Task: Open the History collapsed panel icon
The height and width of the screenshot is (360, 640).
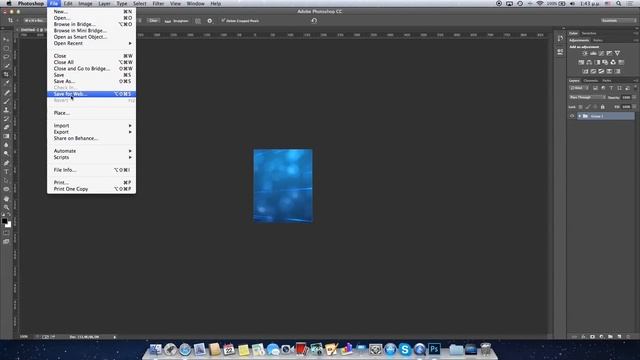Action: pyautogui.click(x=560, y=38)
